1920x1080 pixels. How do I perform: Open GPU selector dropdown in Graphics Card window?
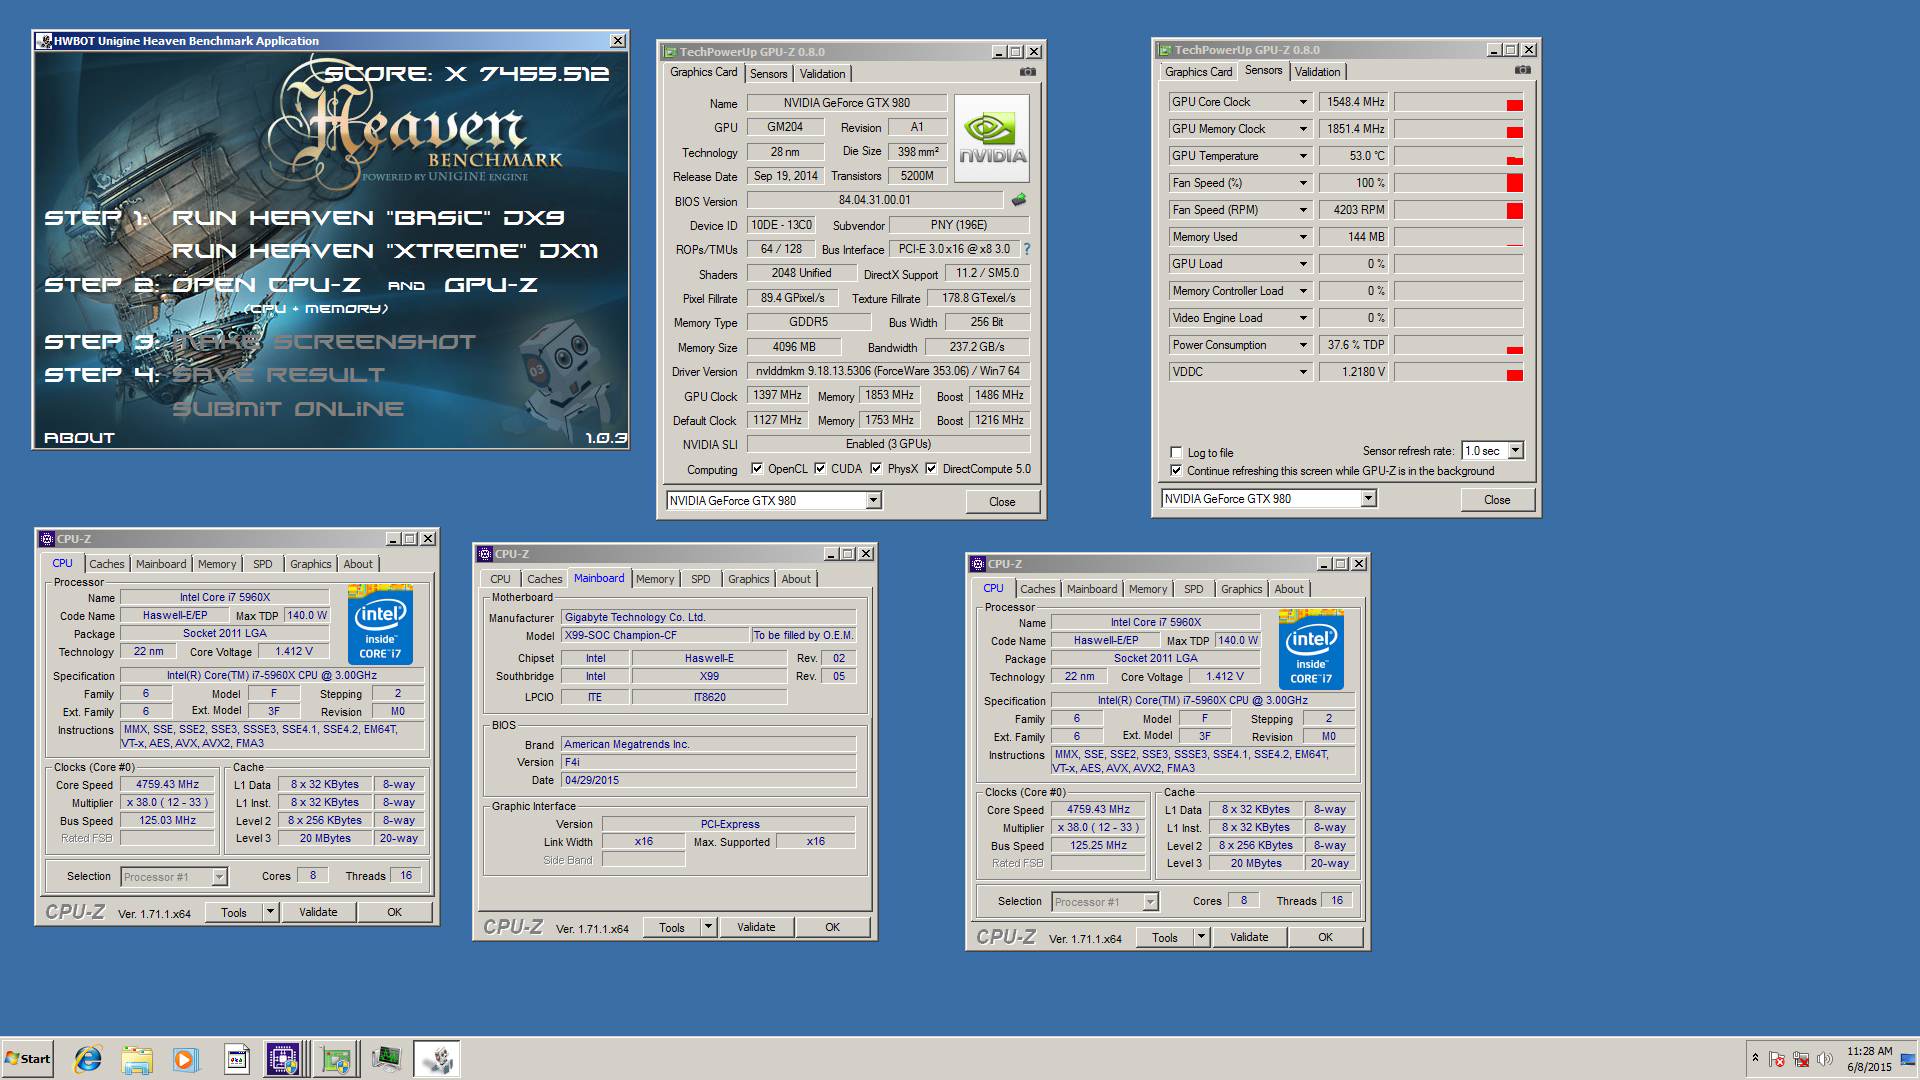coord(873,500)
